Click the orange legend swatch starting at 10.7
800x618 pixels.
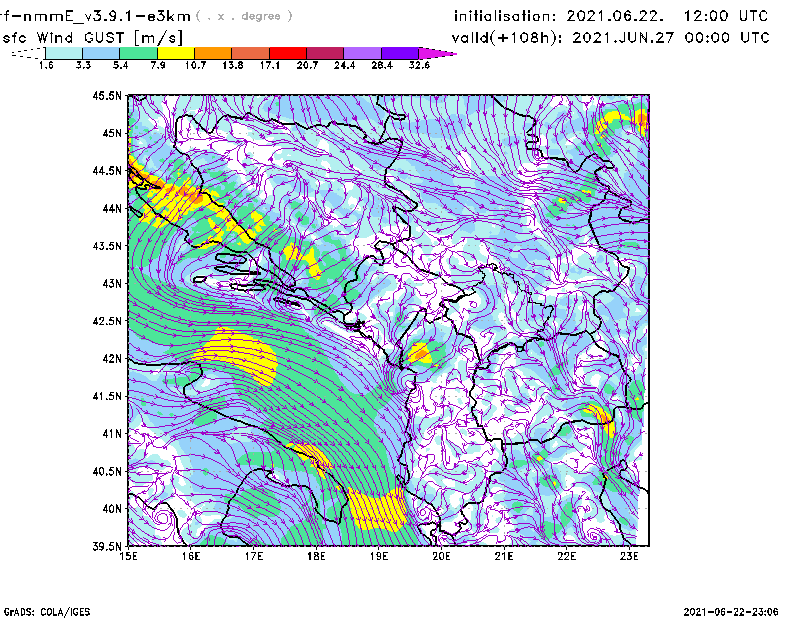(x=213, y=53)
